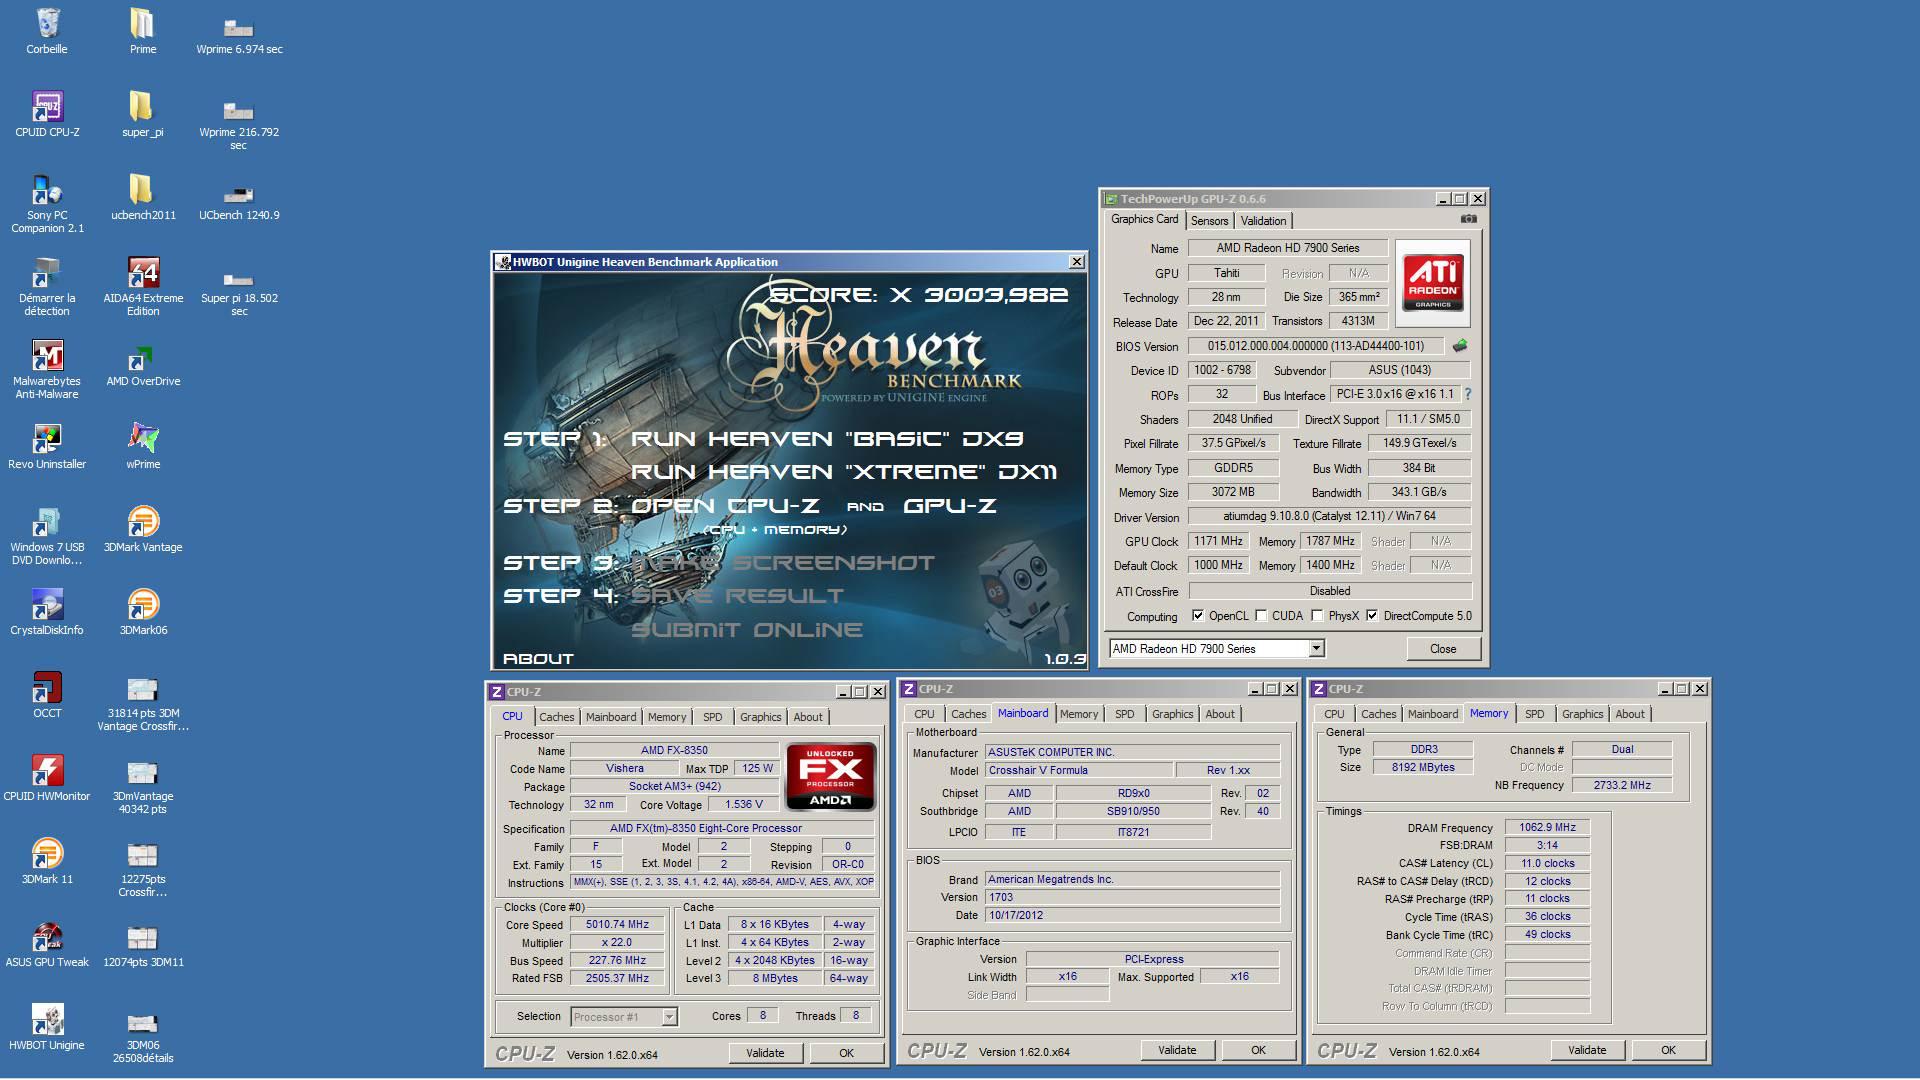
Task: Toggle the CUDA checkbox in GPU-Z
Action: coord(1261,616)
